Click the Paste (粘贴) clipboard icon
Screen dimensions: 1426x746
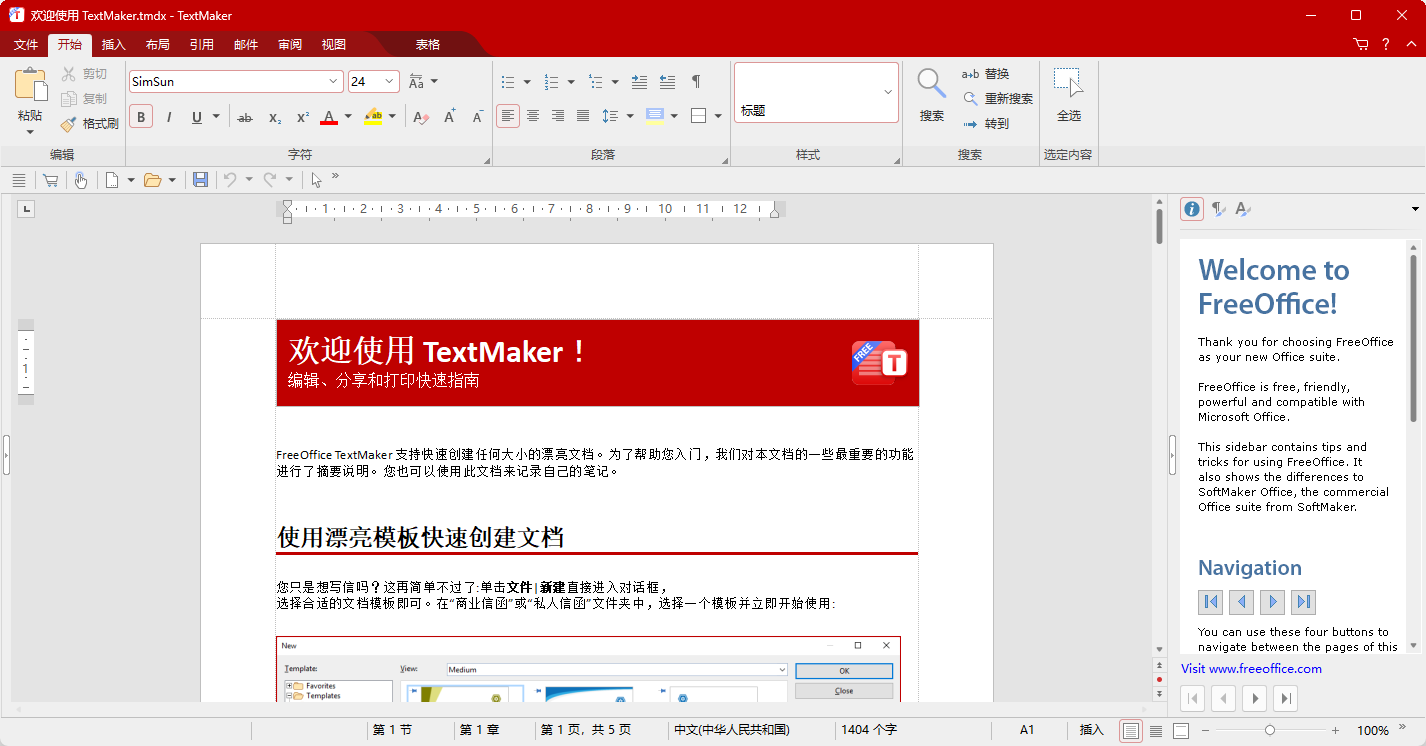coord(30,84)
